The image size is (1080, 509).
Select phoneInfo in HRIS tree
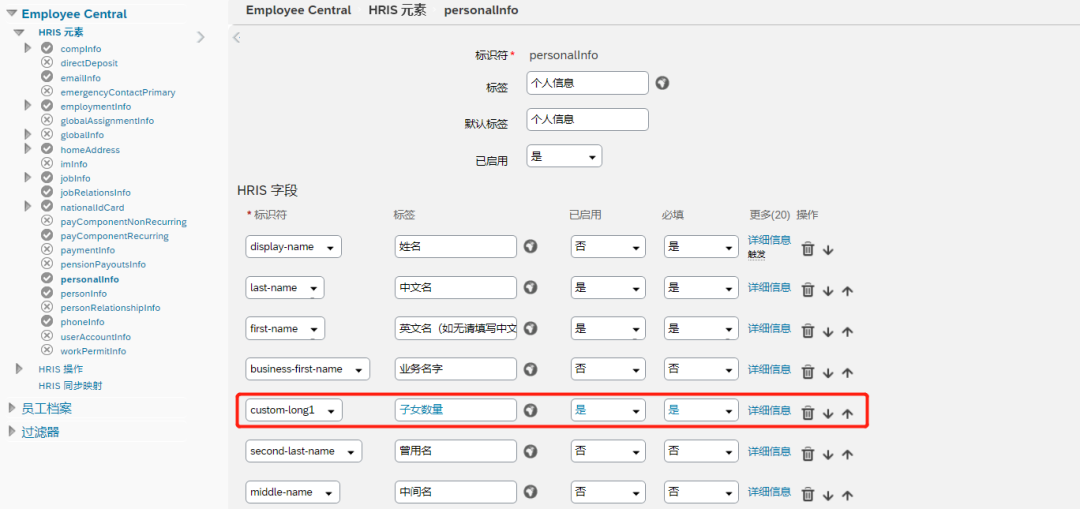(x=83, y=322)
